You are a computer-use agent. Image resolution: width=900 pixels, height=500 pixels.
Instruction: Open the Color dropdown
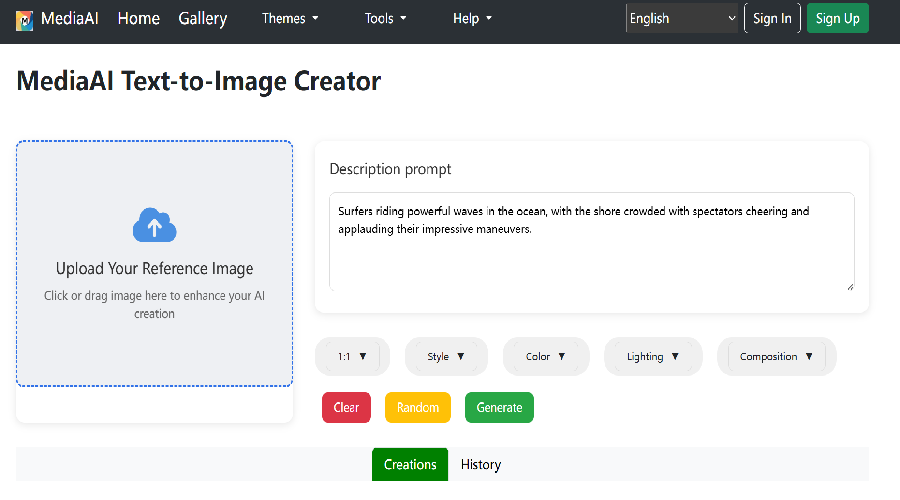click(546, 356)
